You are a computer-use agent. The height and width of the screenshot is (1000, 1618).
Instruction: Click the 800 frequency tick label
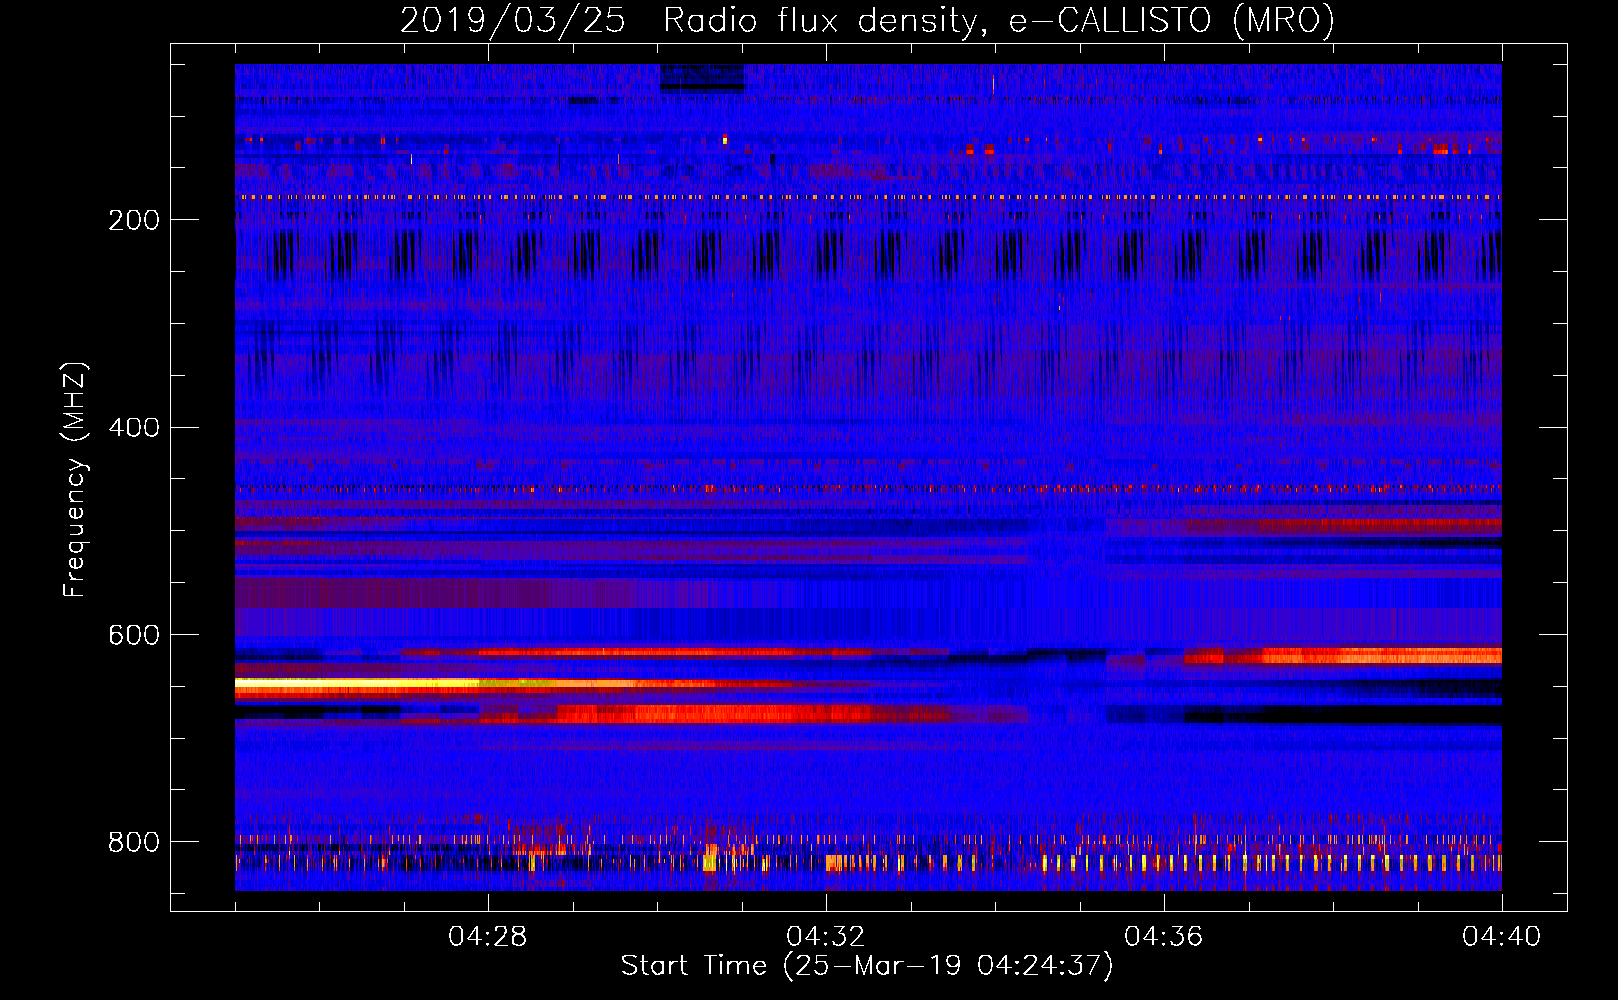134,843
